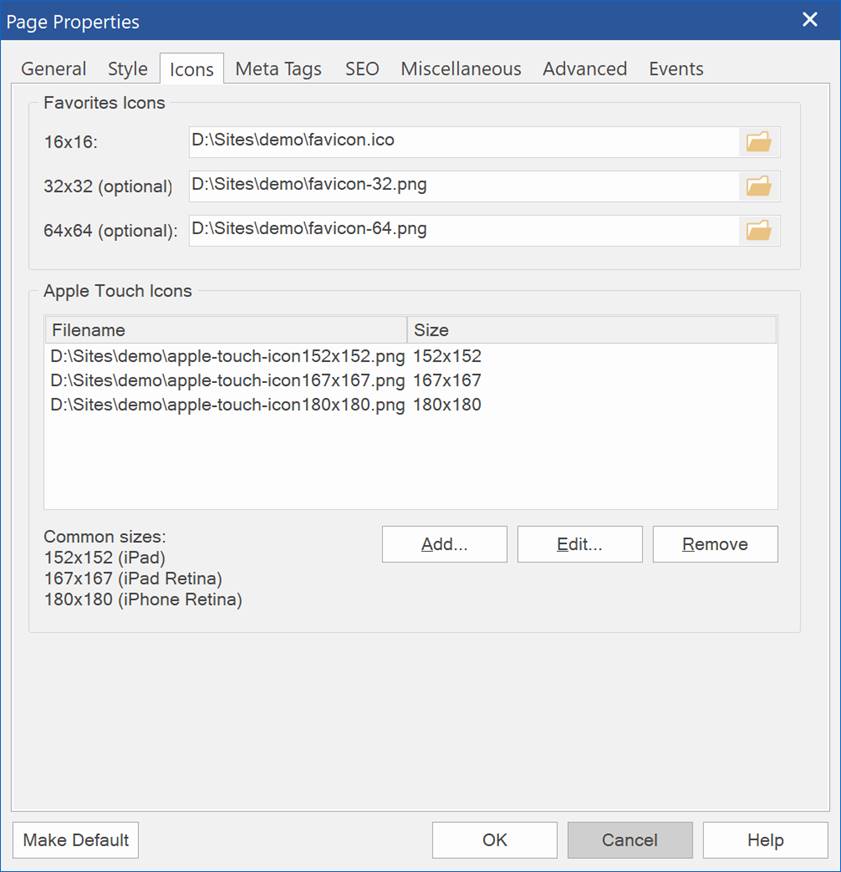Open the Style tab
Image resolution: width=841 pixels, height=872 pixels.
pyautogui.click(x=127, y=69)
